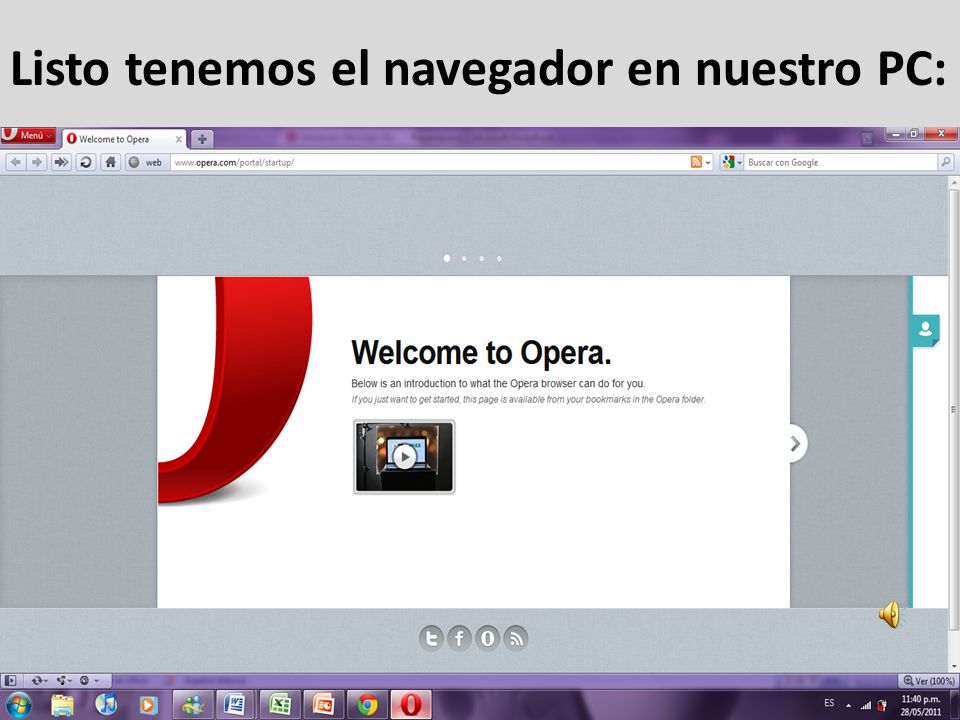Open the Google search engine dropdown
The width and height of the screenshot is (960, 720).
tap(732, 162)
